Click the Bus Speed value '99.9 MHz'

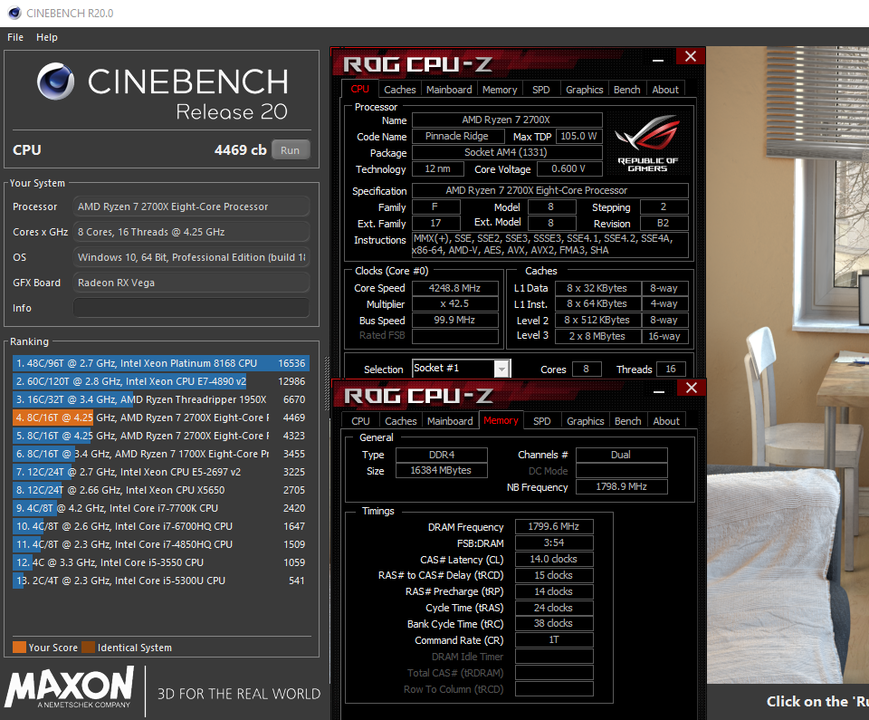coord(455,320)
